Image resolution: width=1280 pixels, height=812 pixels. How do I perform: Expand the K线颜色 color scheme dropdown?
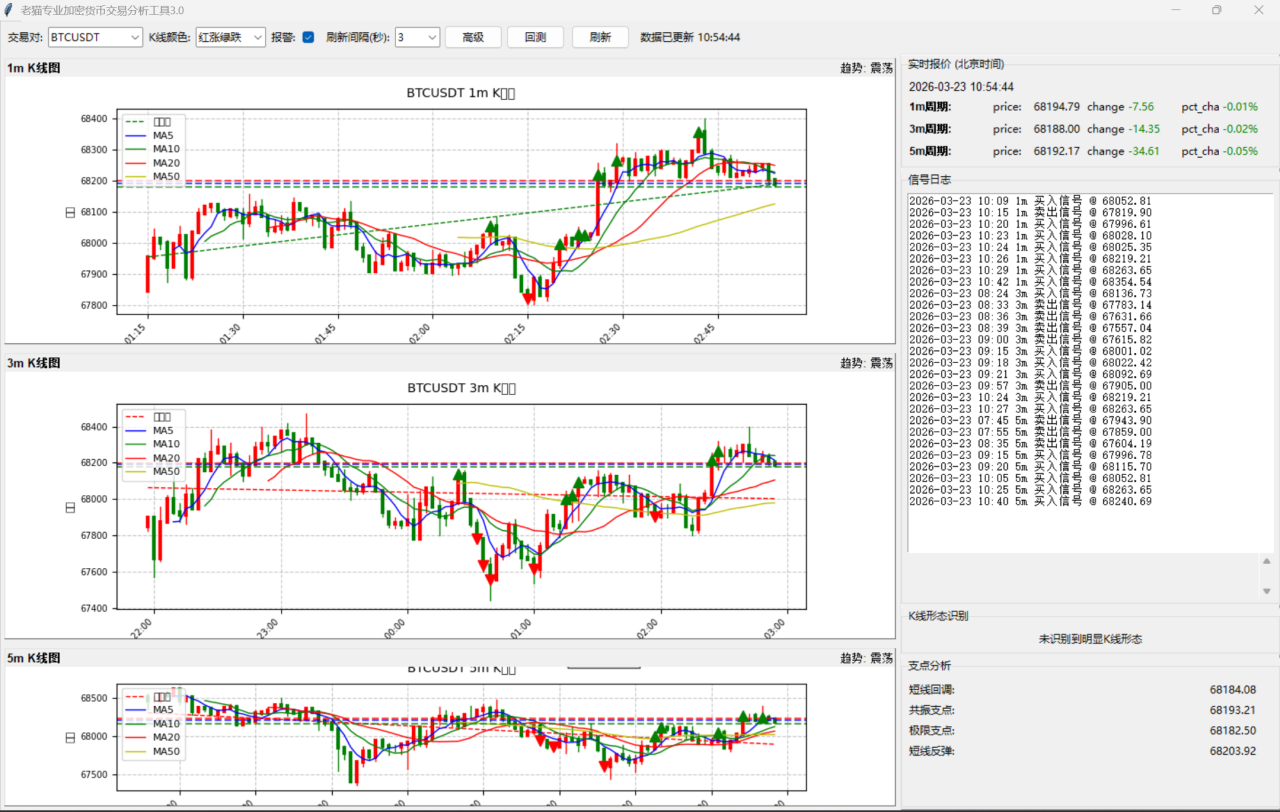[231, 37]
